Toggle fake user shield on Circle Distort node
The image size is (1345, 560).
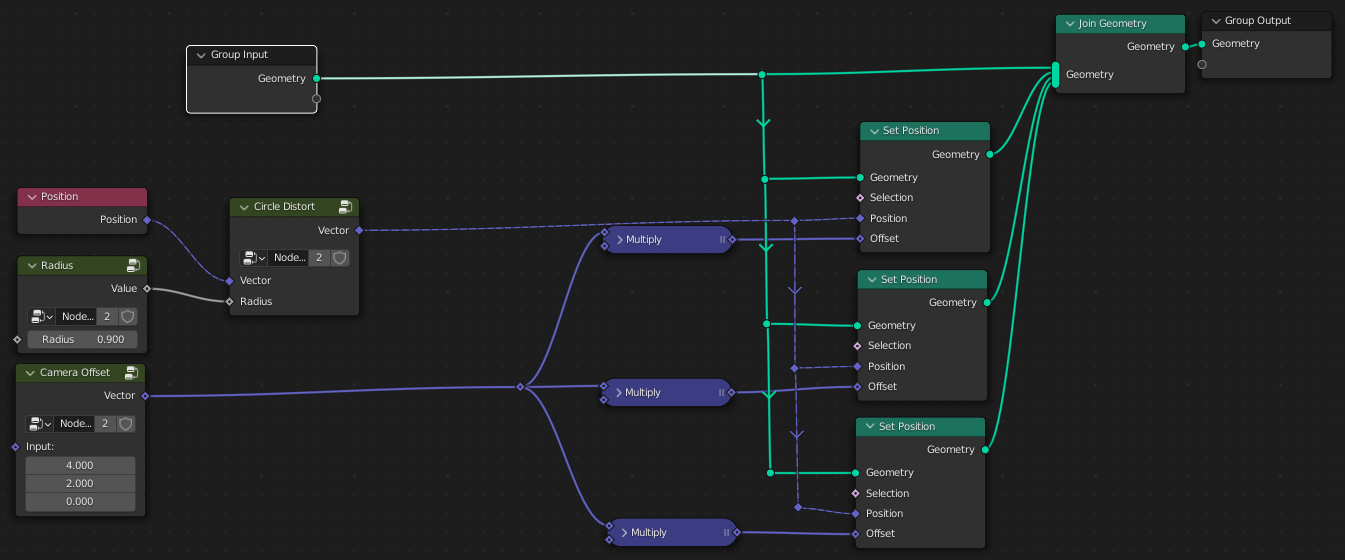point(340,258)
